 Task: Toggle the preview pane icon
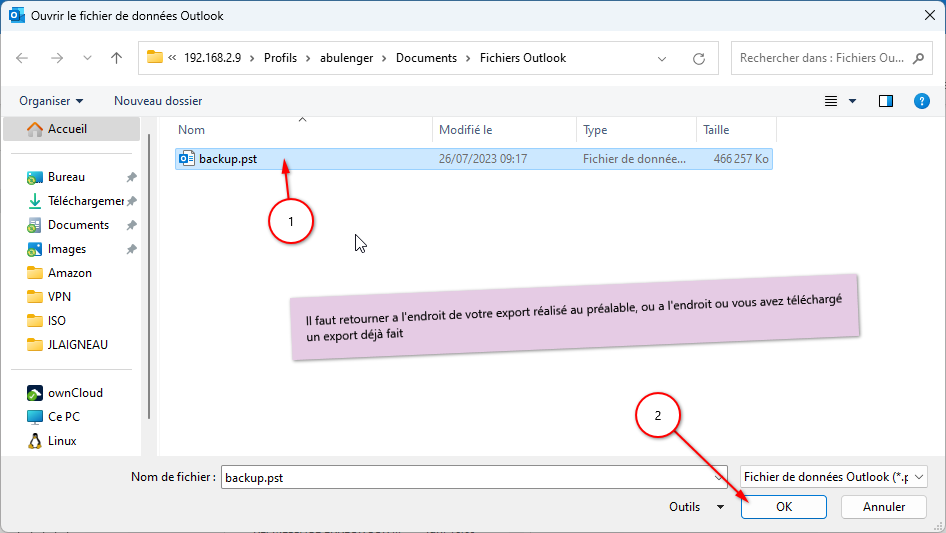(885, 101)
